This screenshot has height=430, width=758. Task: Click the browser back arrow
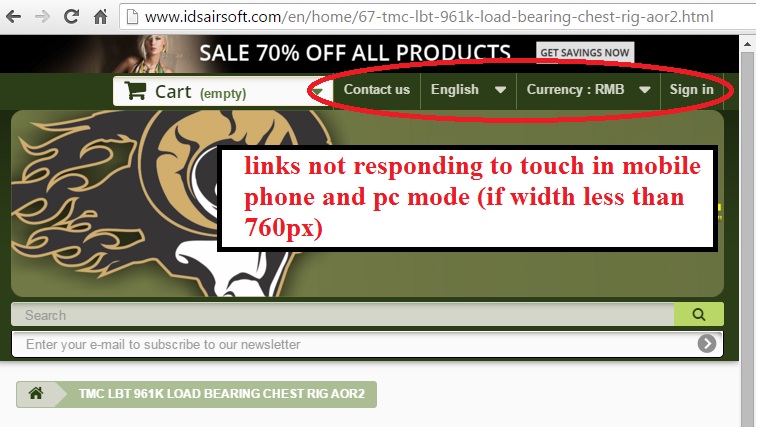[13, 17]
